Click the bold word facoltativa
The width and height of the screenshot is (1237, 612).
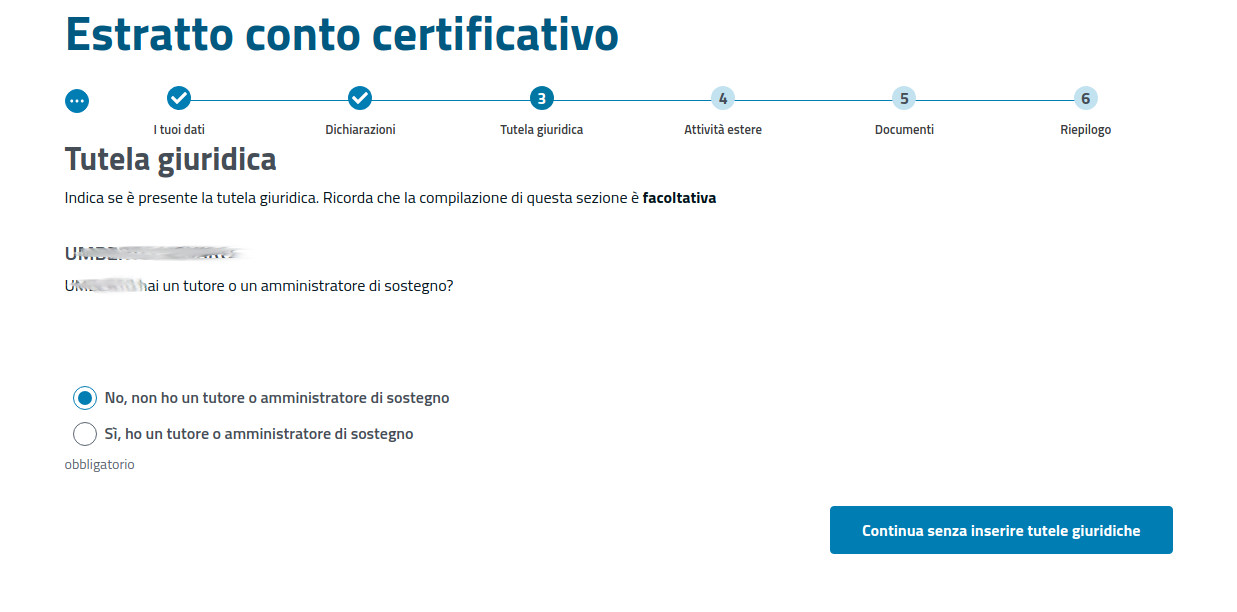679,198
